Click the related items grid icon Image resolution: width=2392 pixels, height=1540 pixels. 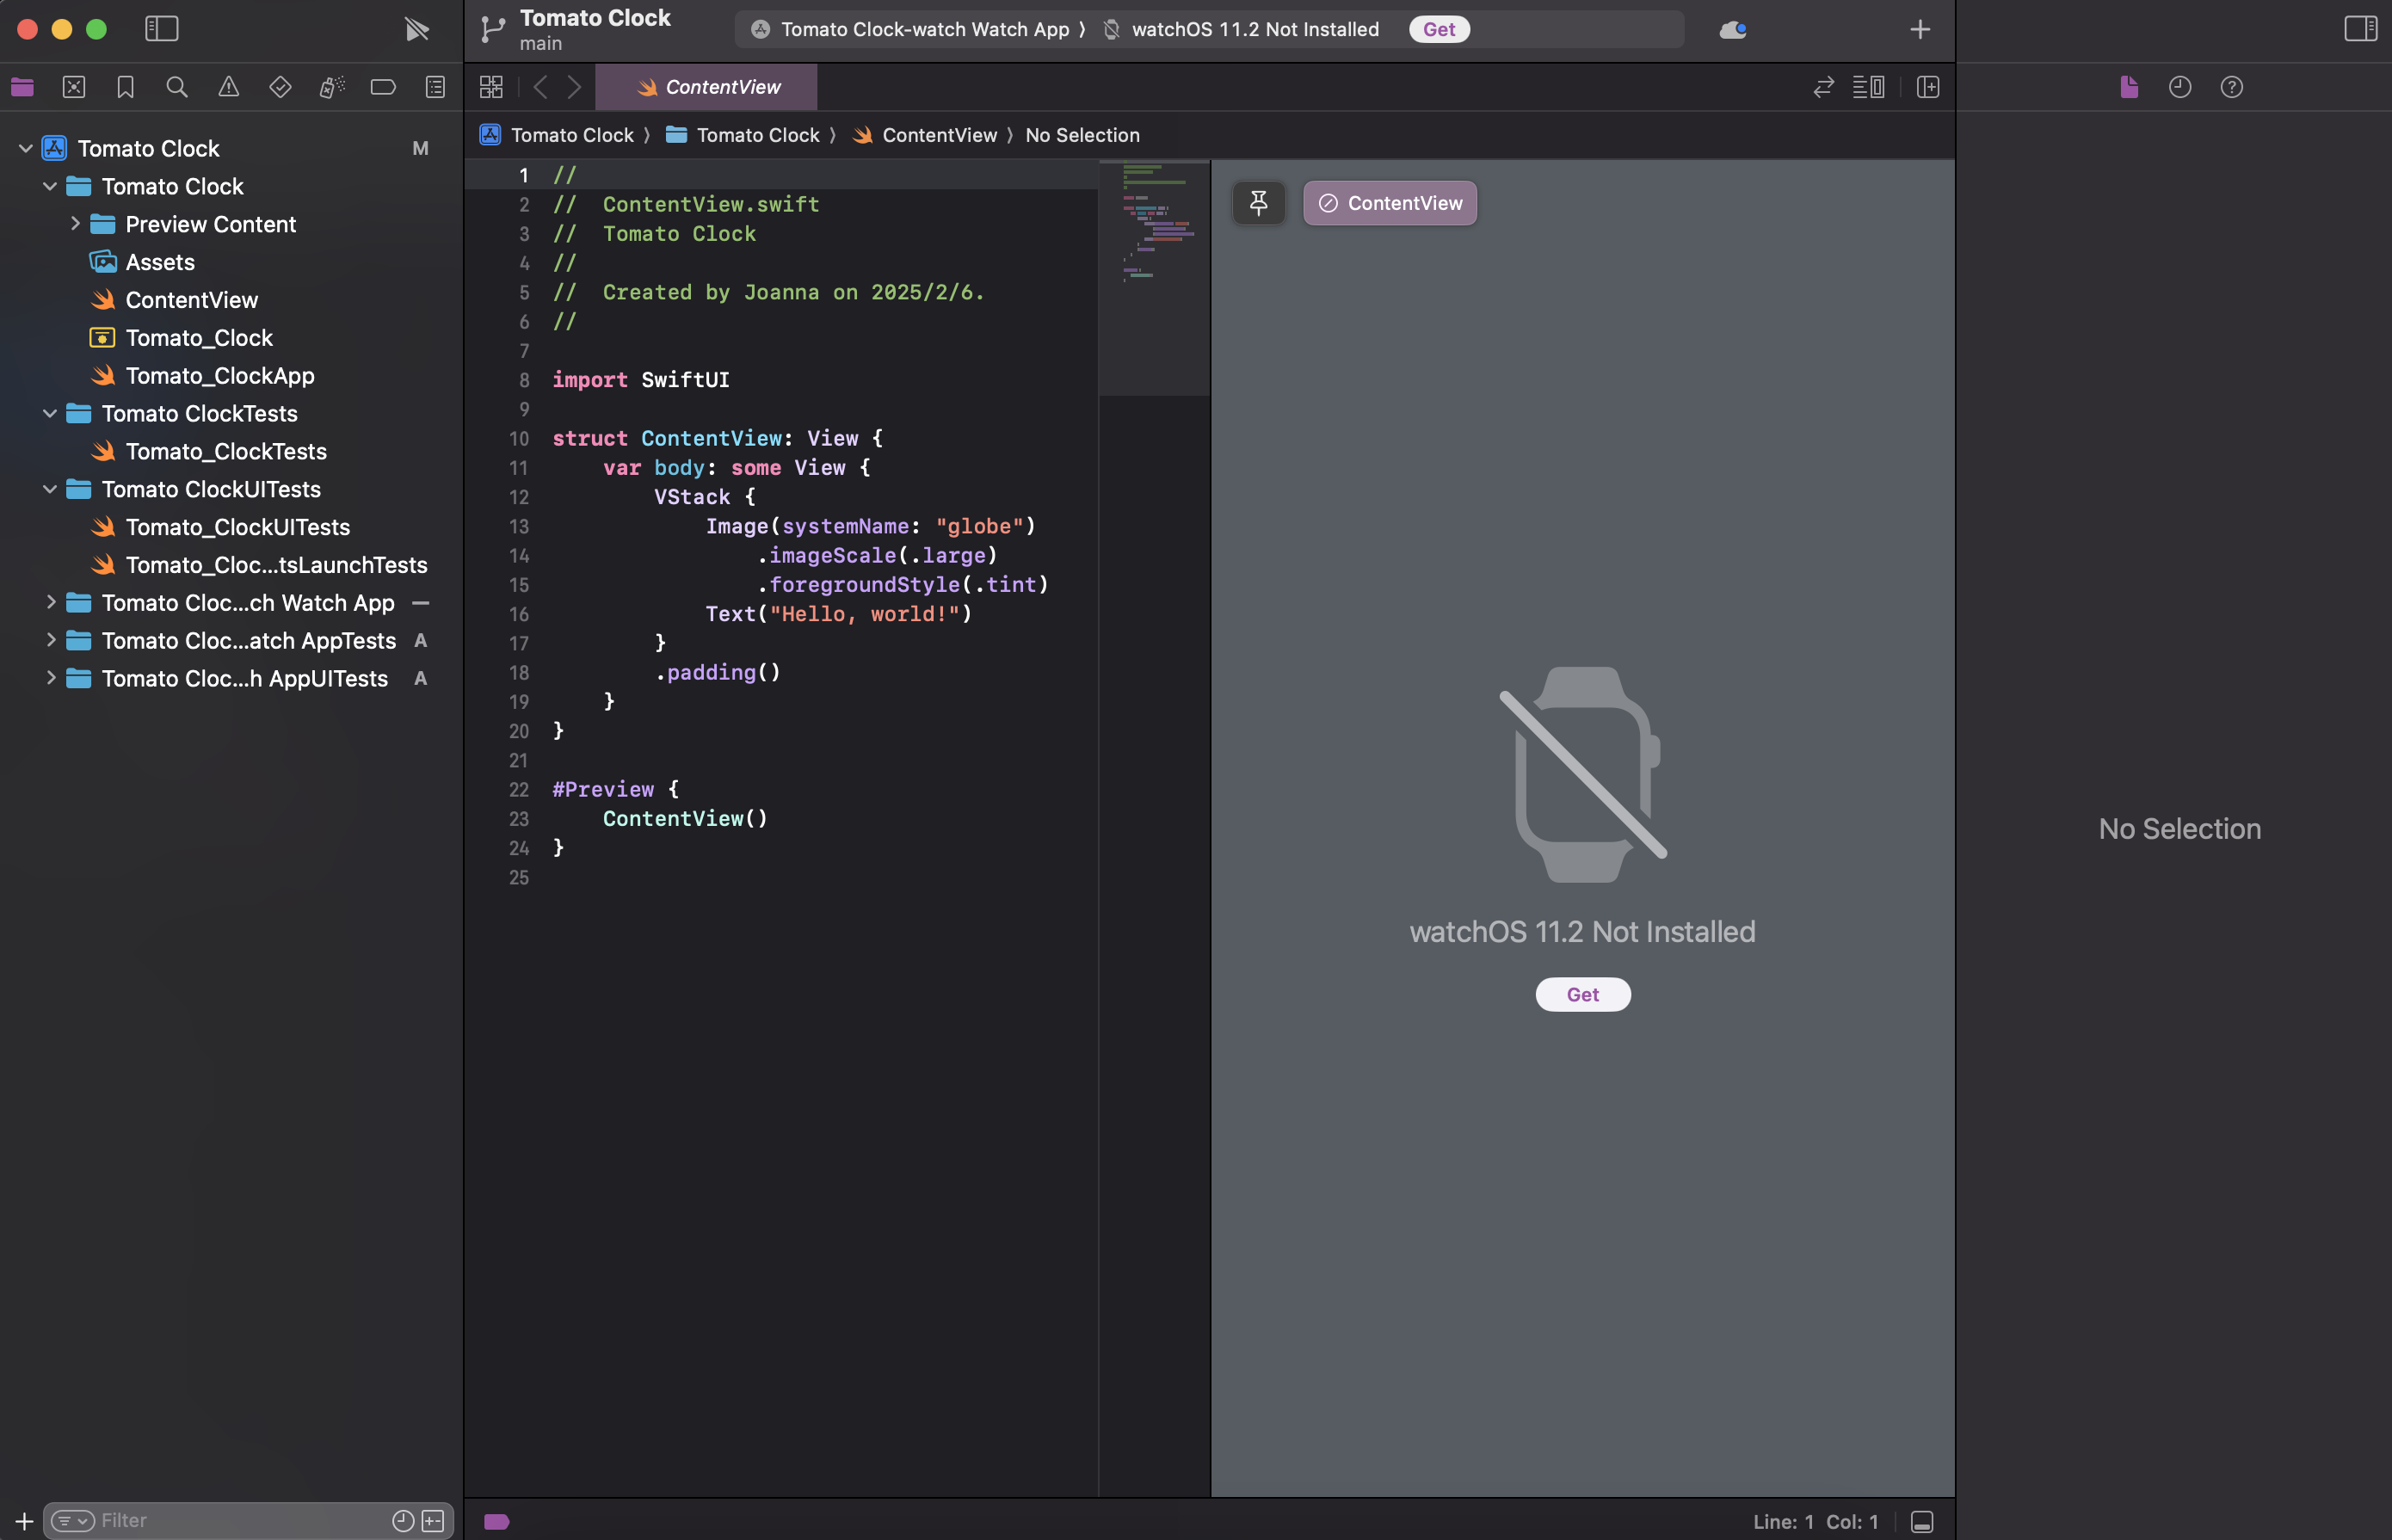(x=491, y=87)
